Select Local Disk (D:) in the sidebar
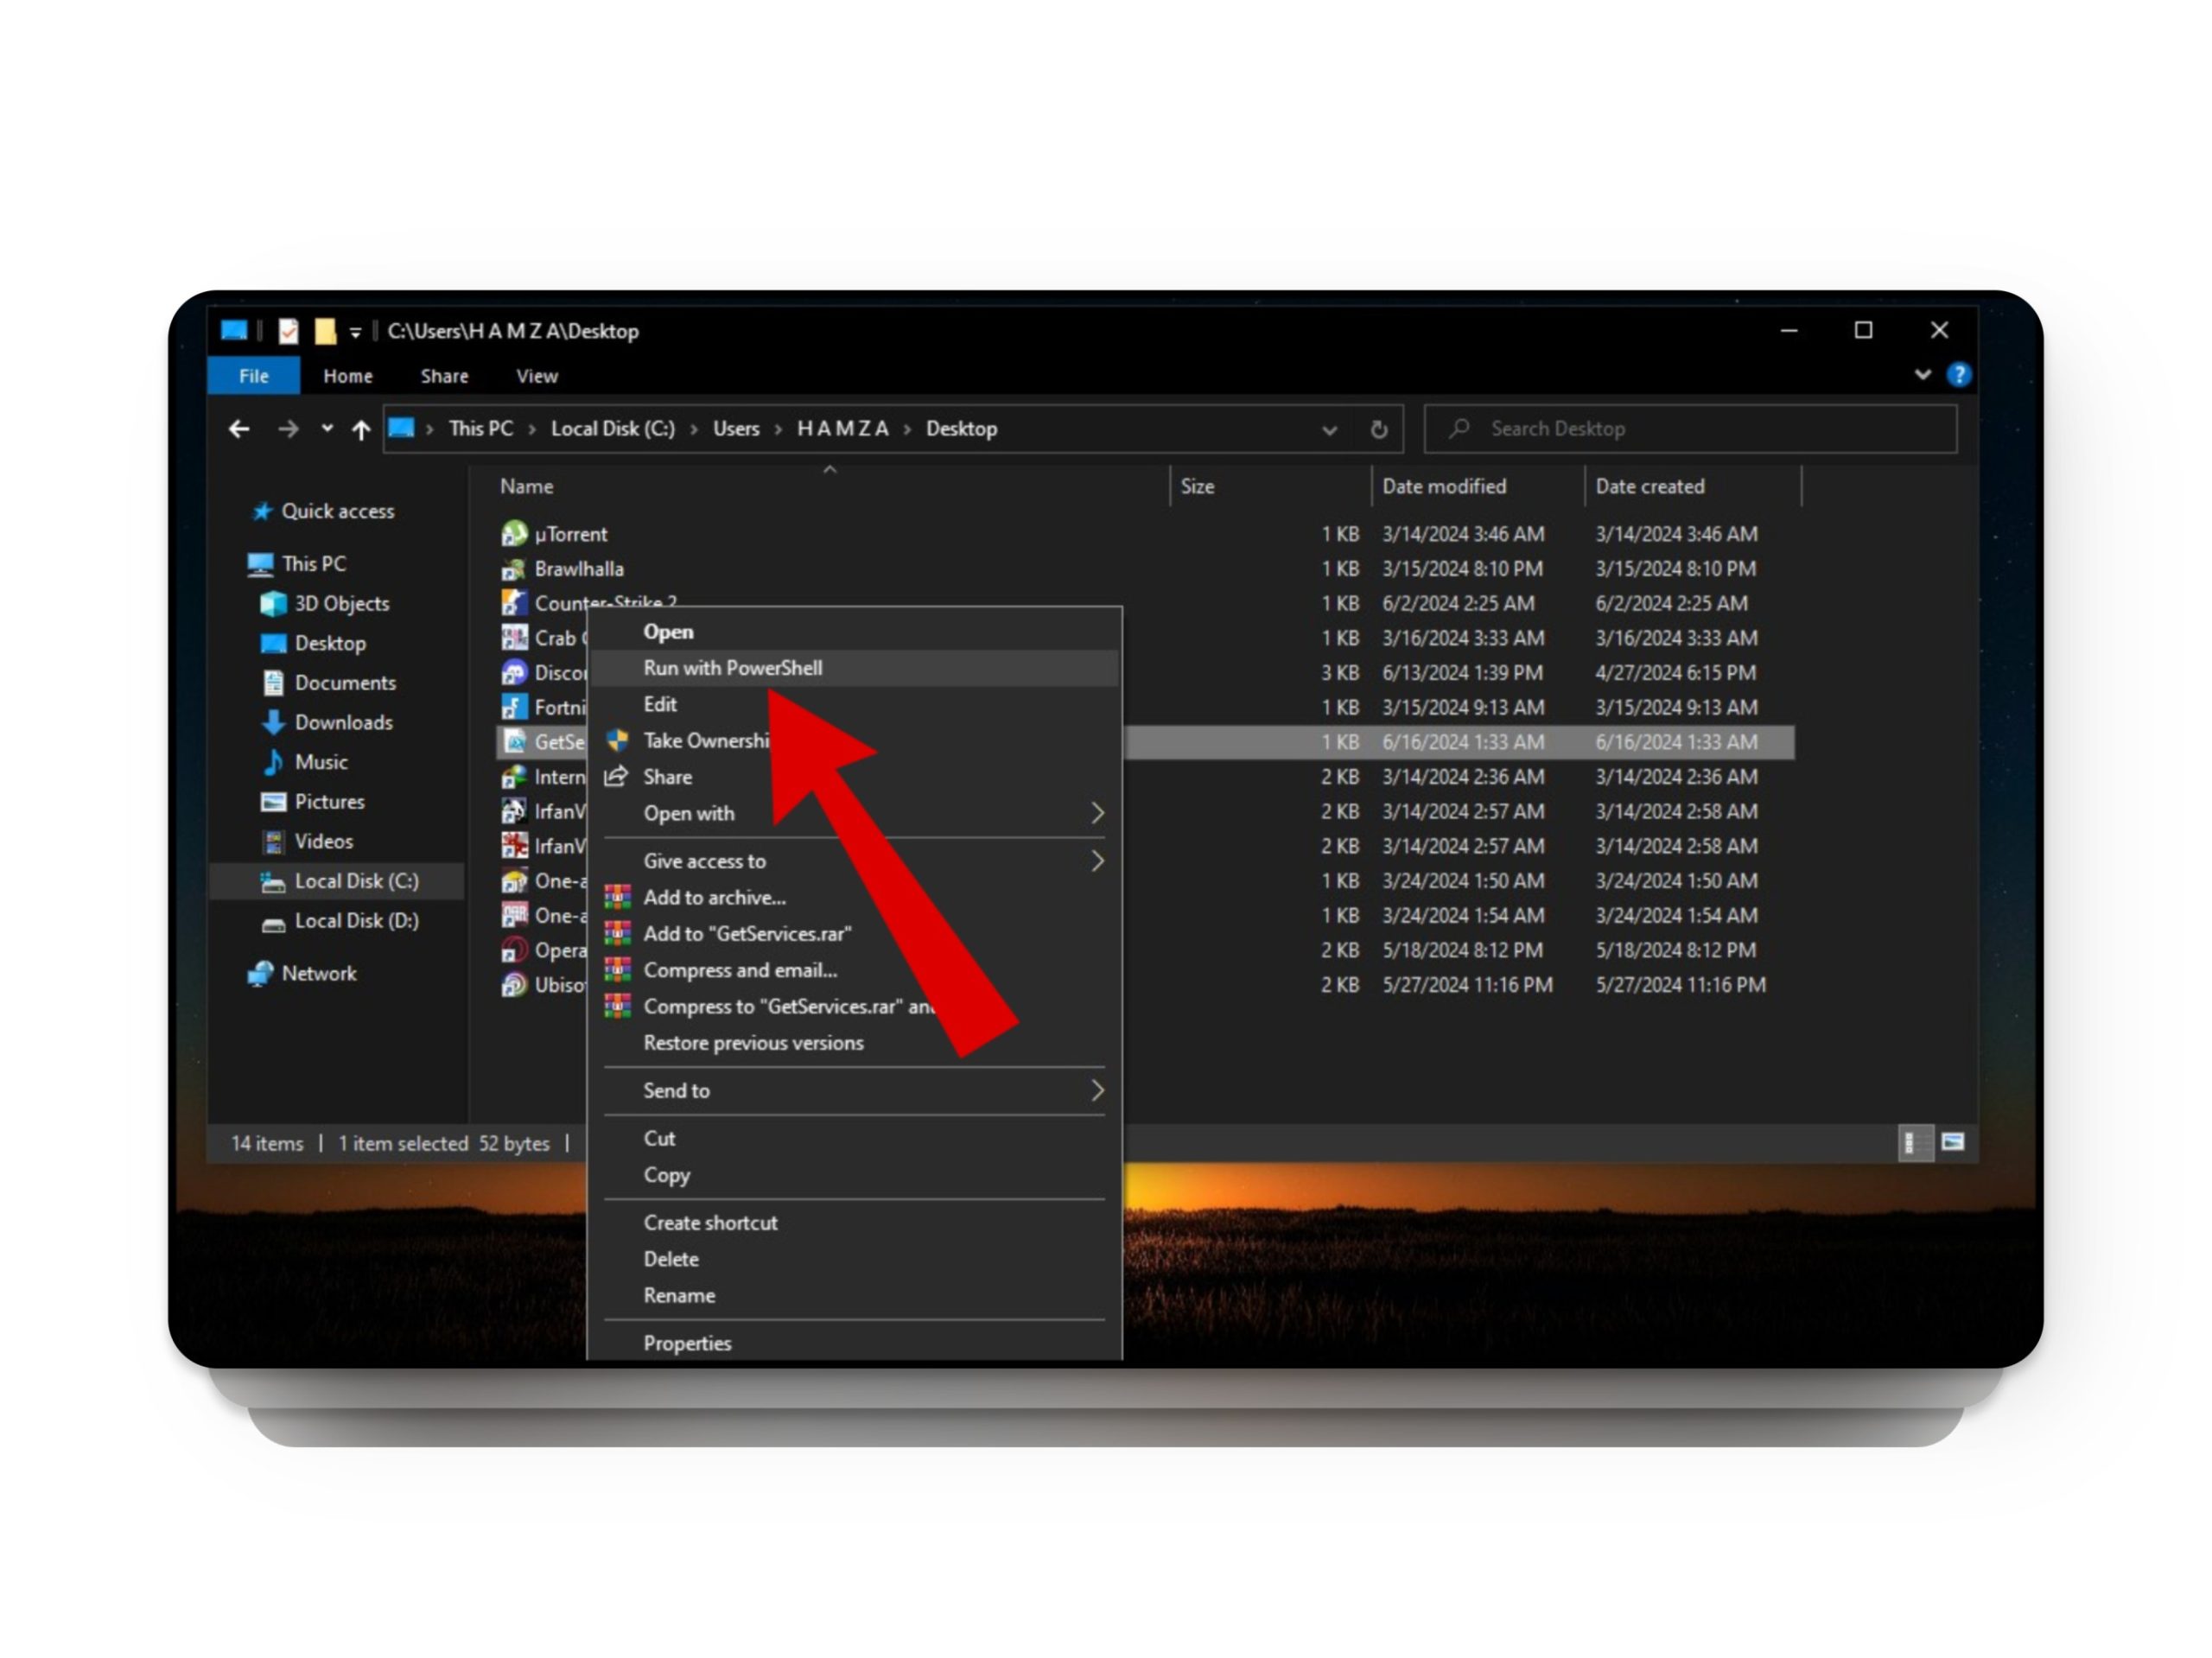2212x1658 pixels. point(356,920)
